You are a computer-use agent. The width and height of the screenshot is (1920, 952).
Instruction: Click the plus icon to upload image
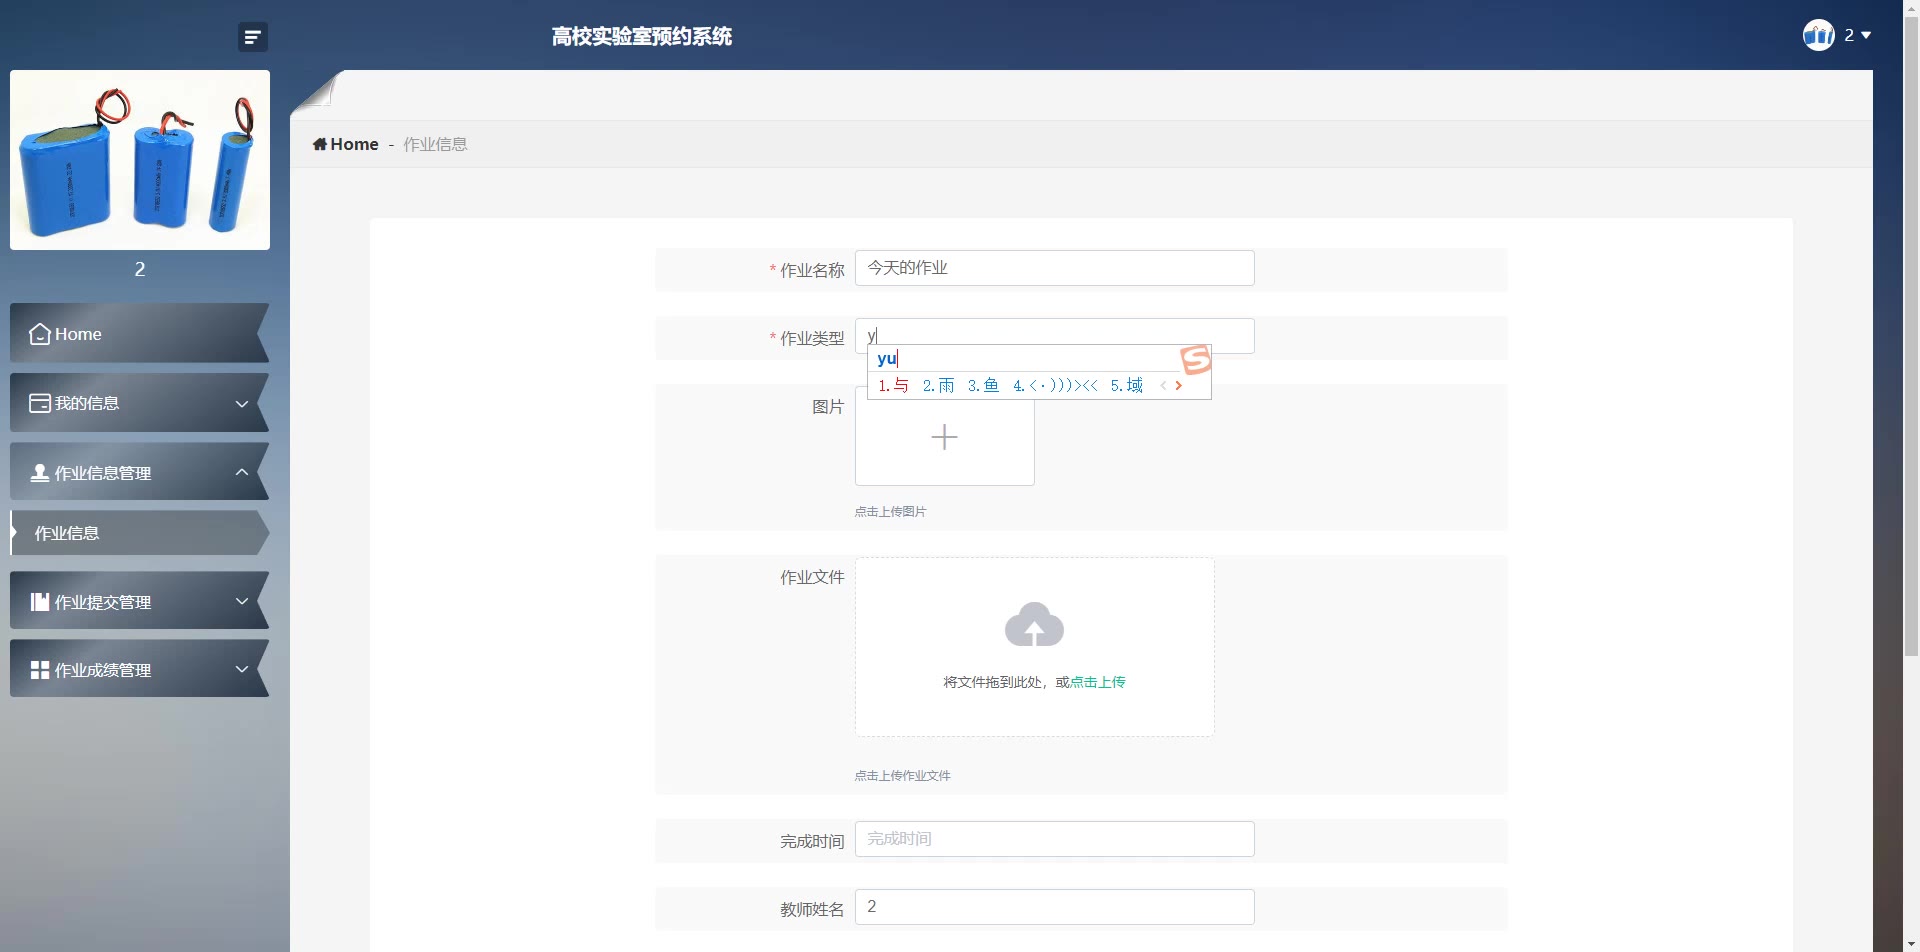point(944,437)
